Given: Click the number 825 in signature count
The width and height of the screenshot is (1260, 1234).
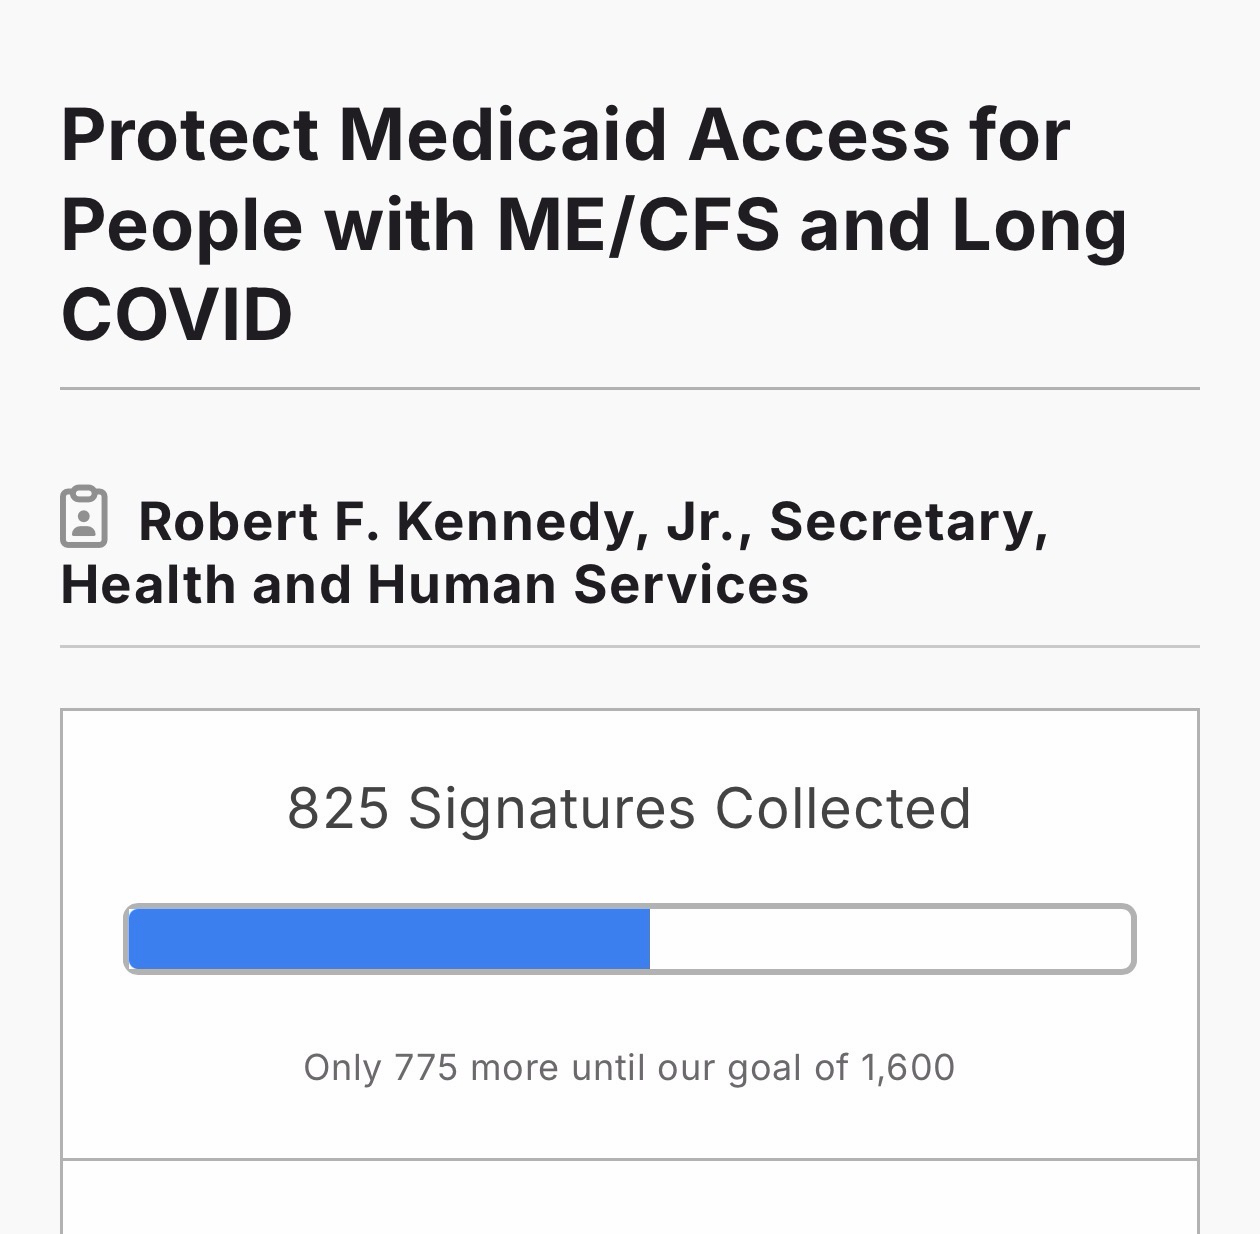Looking at the screenshot, I should (x=337, y=808).
